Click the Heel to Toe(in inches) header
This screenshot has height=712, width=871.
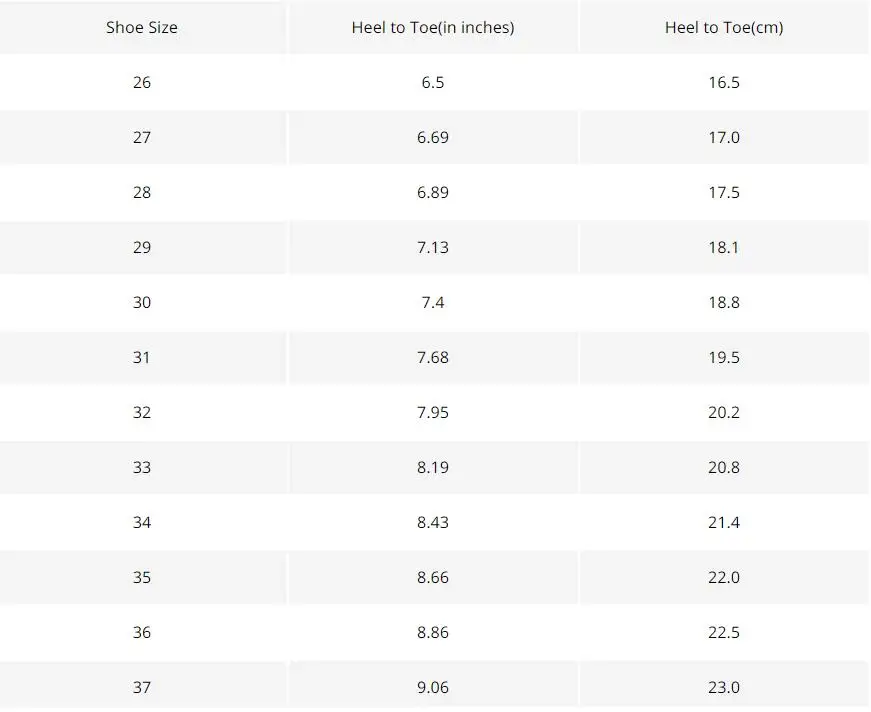coord(433,27)
